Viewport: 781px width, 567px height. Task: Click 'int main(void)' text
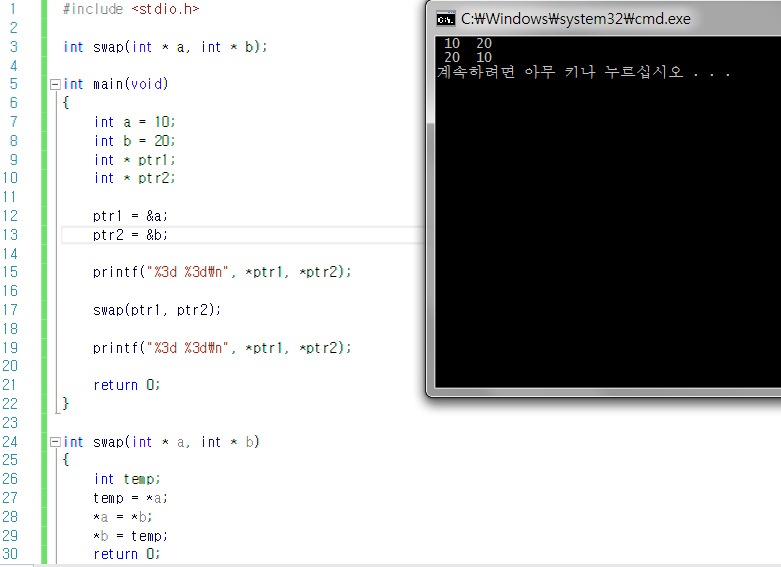(116, 84)
